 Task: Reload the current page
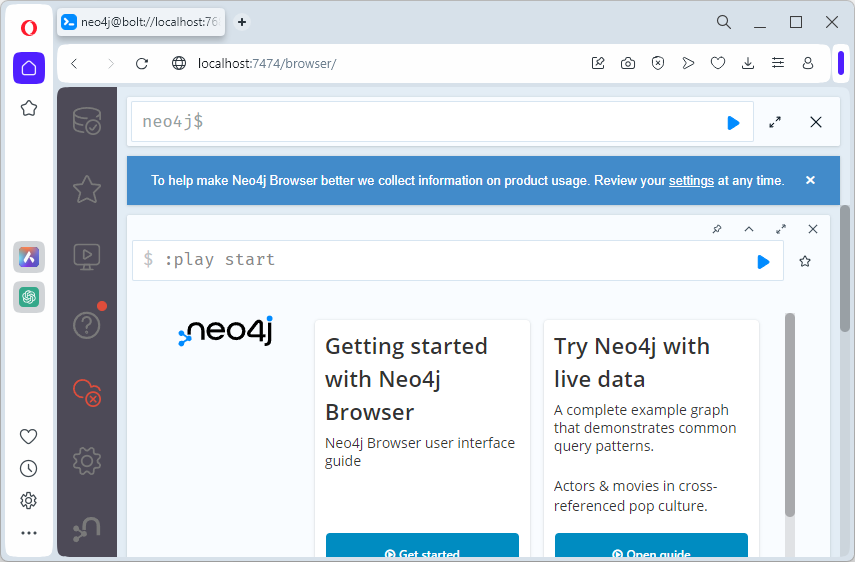[x=142, y=64]
